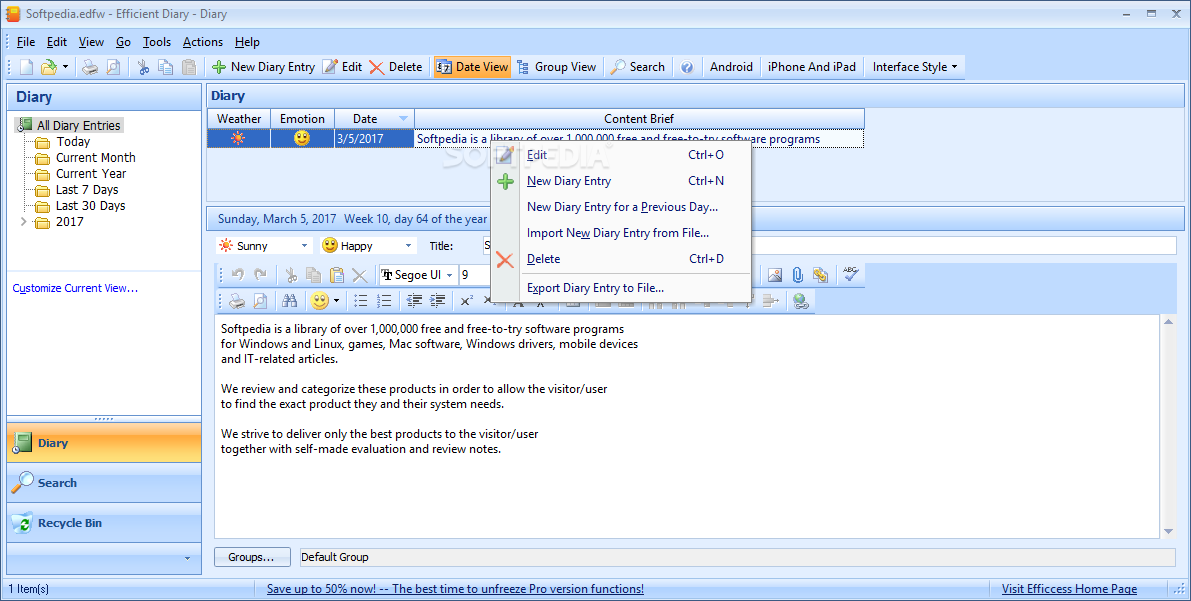Click the paperclip attachment icon

pos(798,275)
